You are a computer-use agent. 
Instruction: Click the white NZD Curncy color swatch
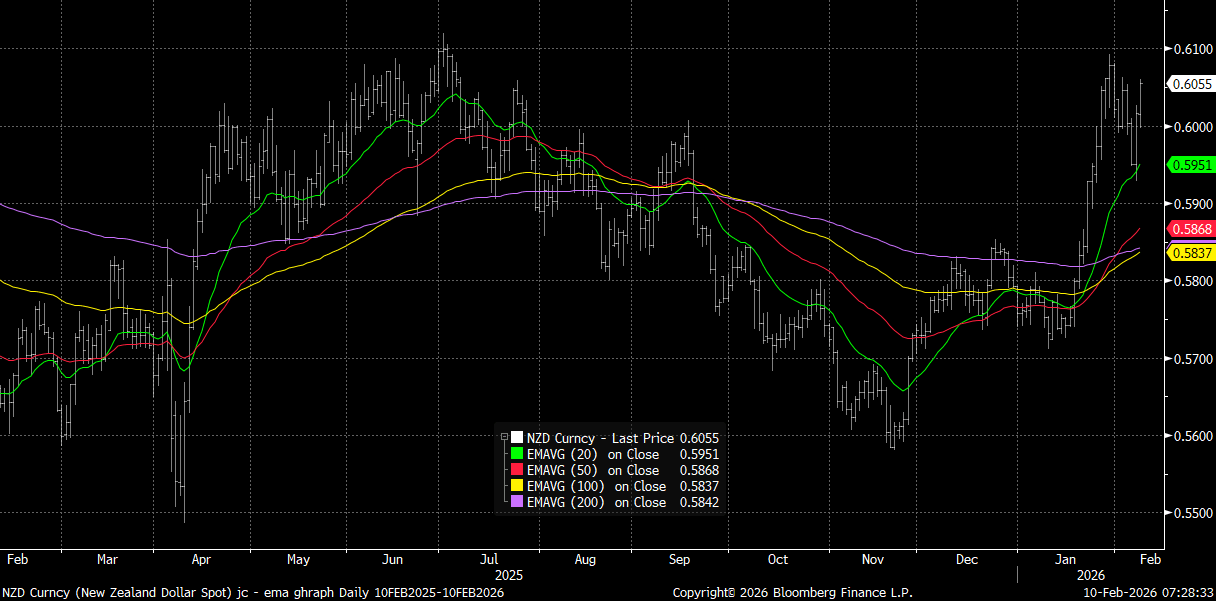(517, 438)
